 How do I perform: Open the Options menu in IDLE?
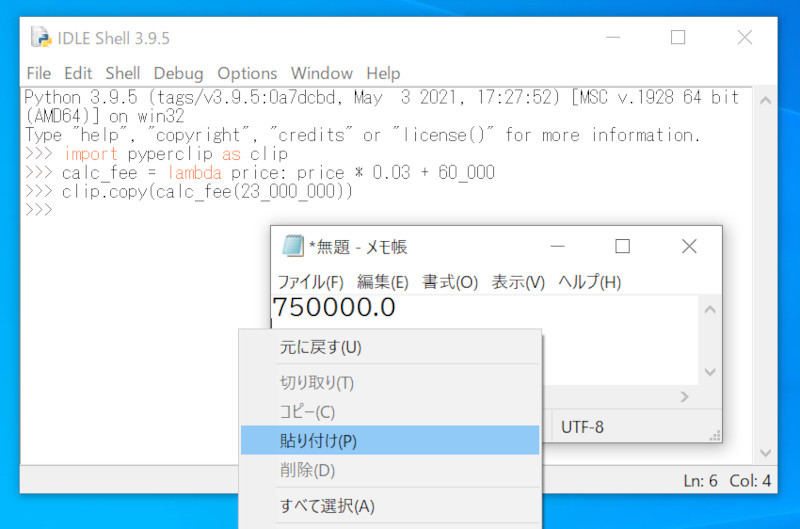247,73
